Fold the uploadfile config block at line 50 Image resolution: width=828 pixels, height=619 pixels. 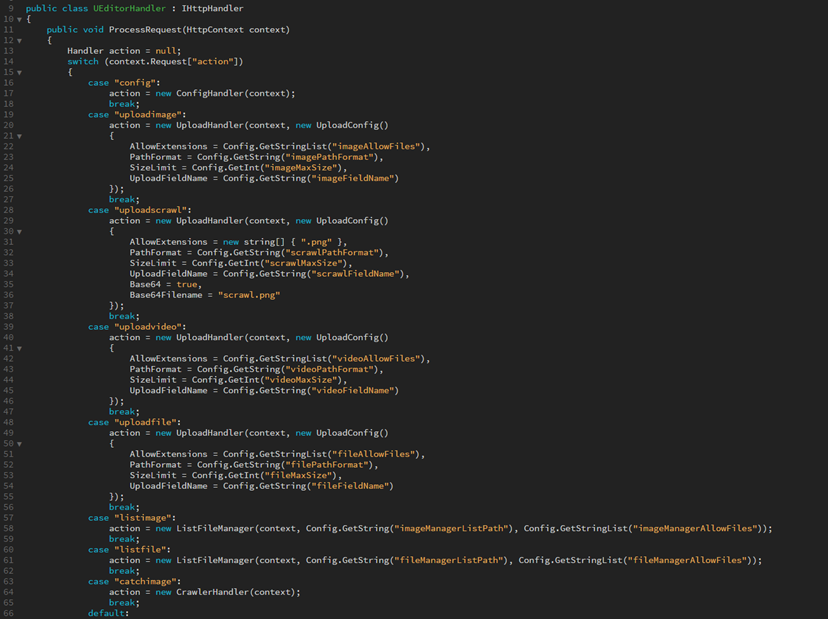[x=19, y=443]
